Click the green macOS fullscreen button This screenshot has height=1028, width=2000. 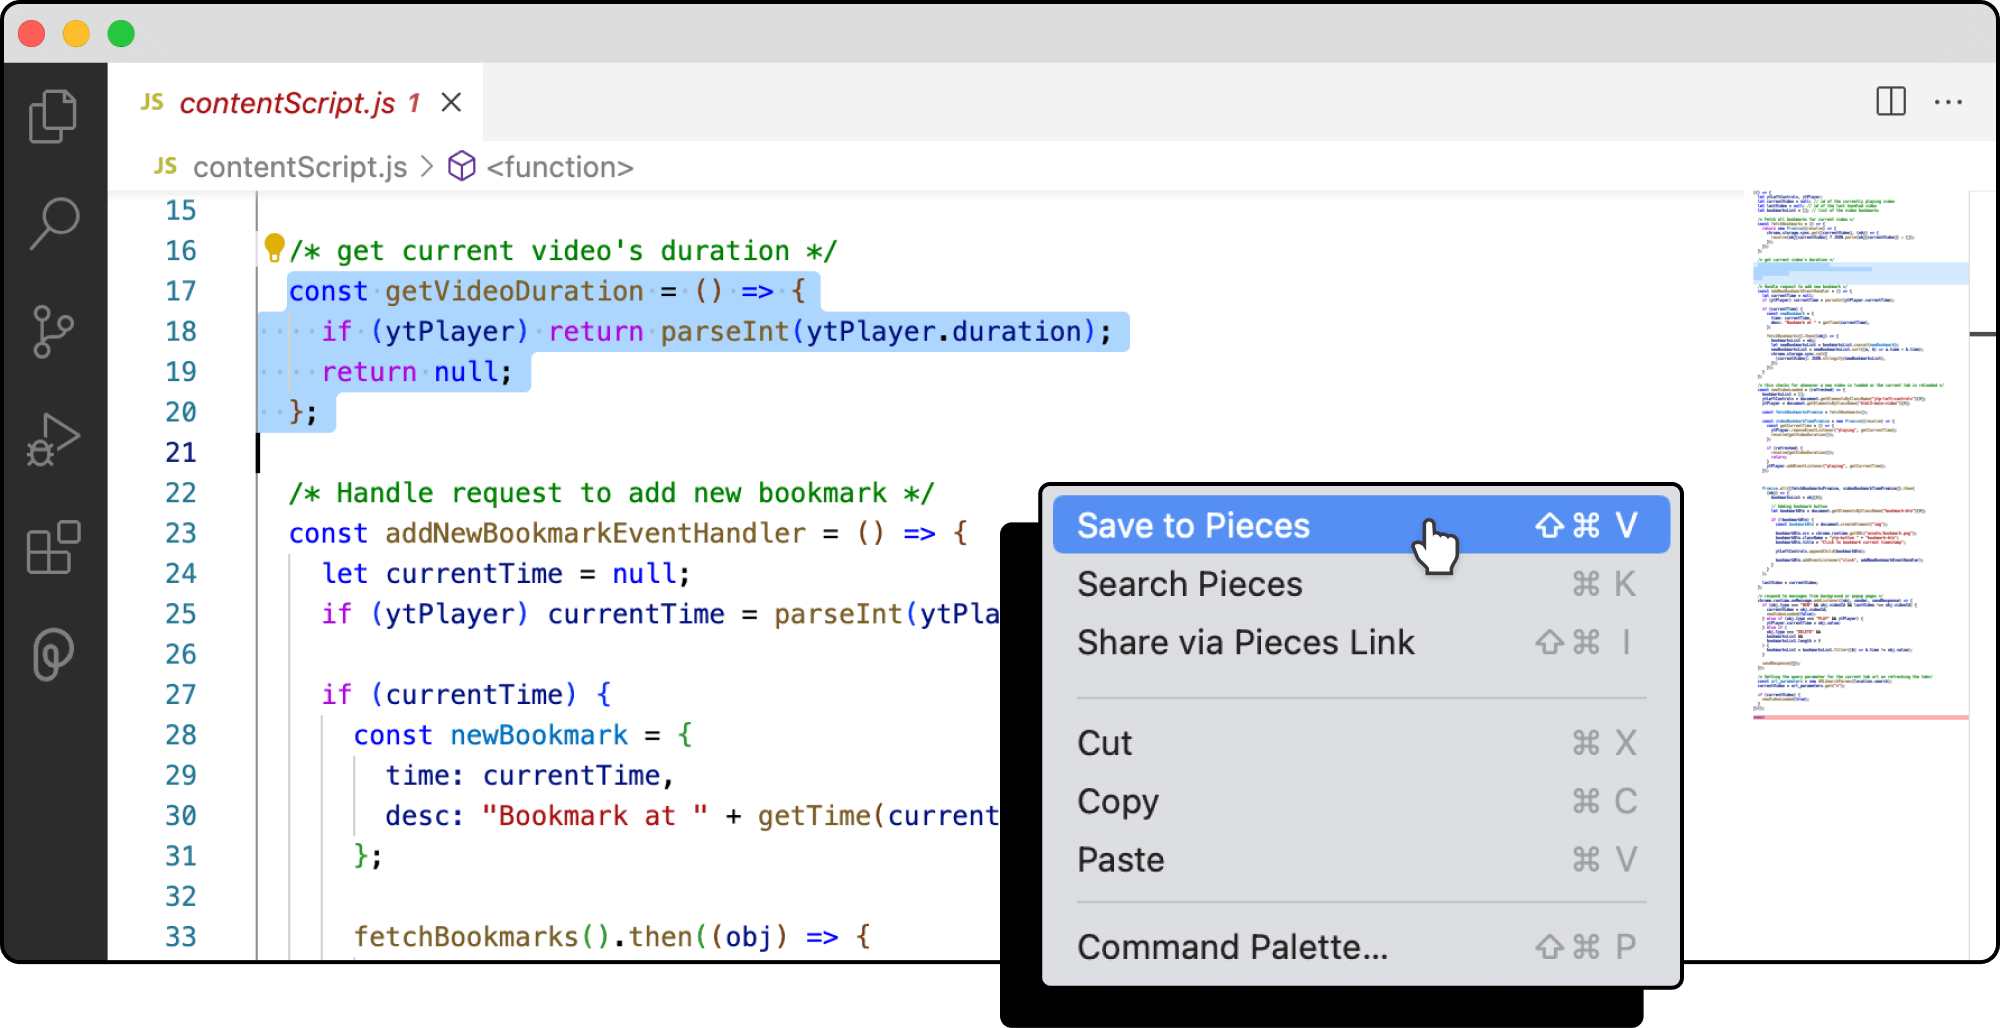(x=121, y=34)
